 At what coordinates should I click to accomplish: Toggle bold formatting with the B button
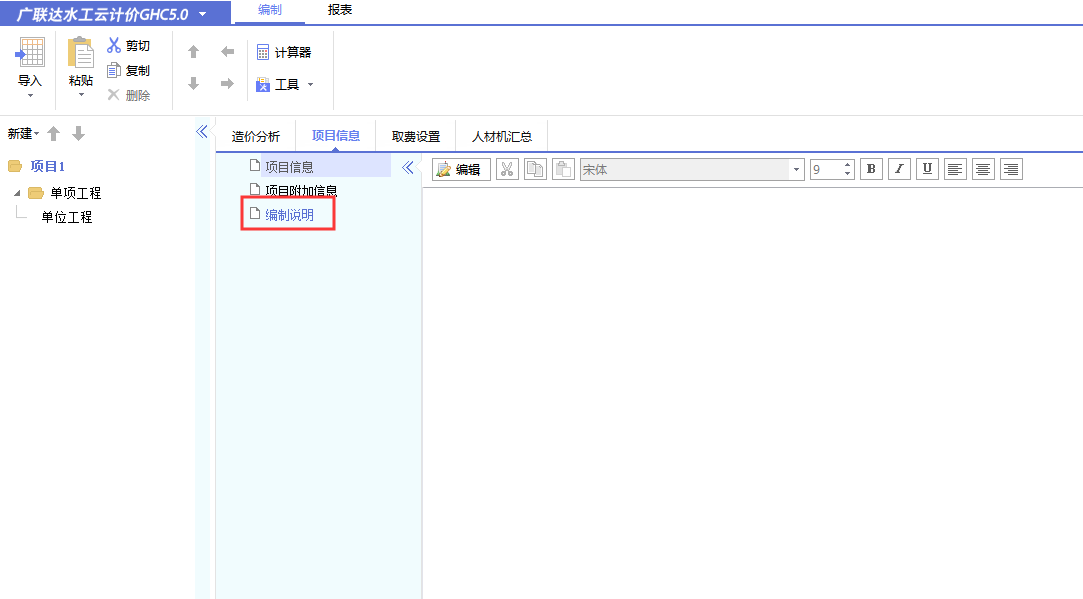point(871,168)
